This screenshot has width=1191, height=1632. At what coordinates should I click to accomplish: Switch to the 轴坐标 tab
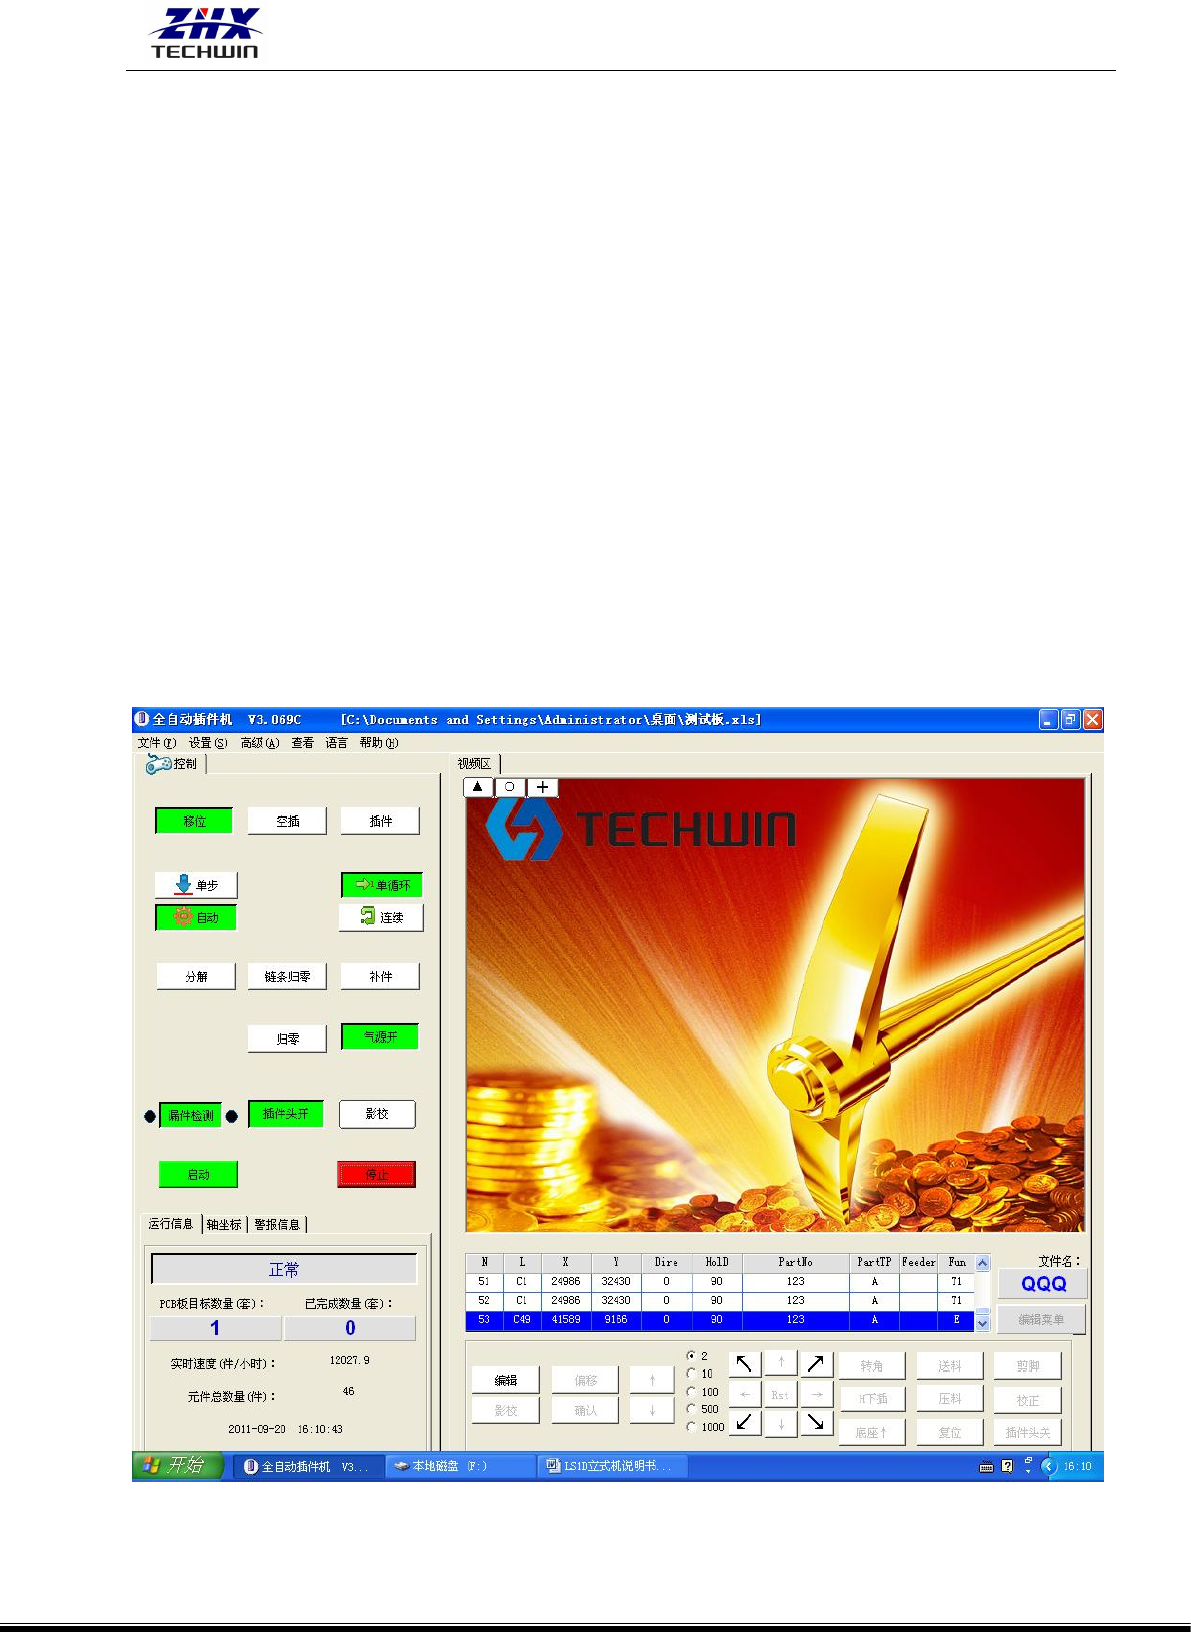coord(224,1225)
